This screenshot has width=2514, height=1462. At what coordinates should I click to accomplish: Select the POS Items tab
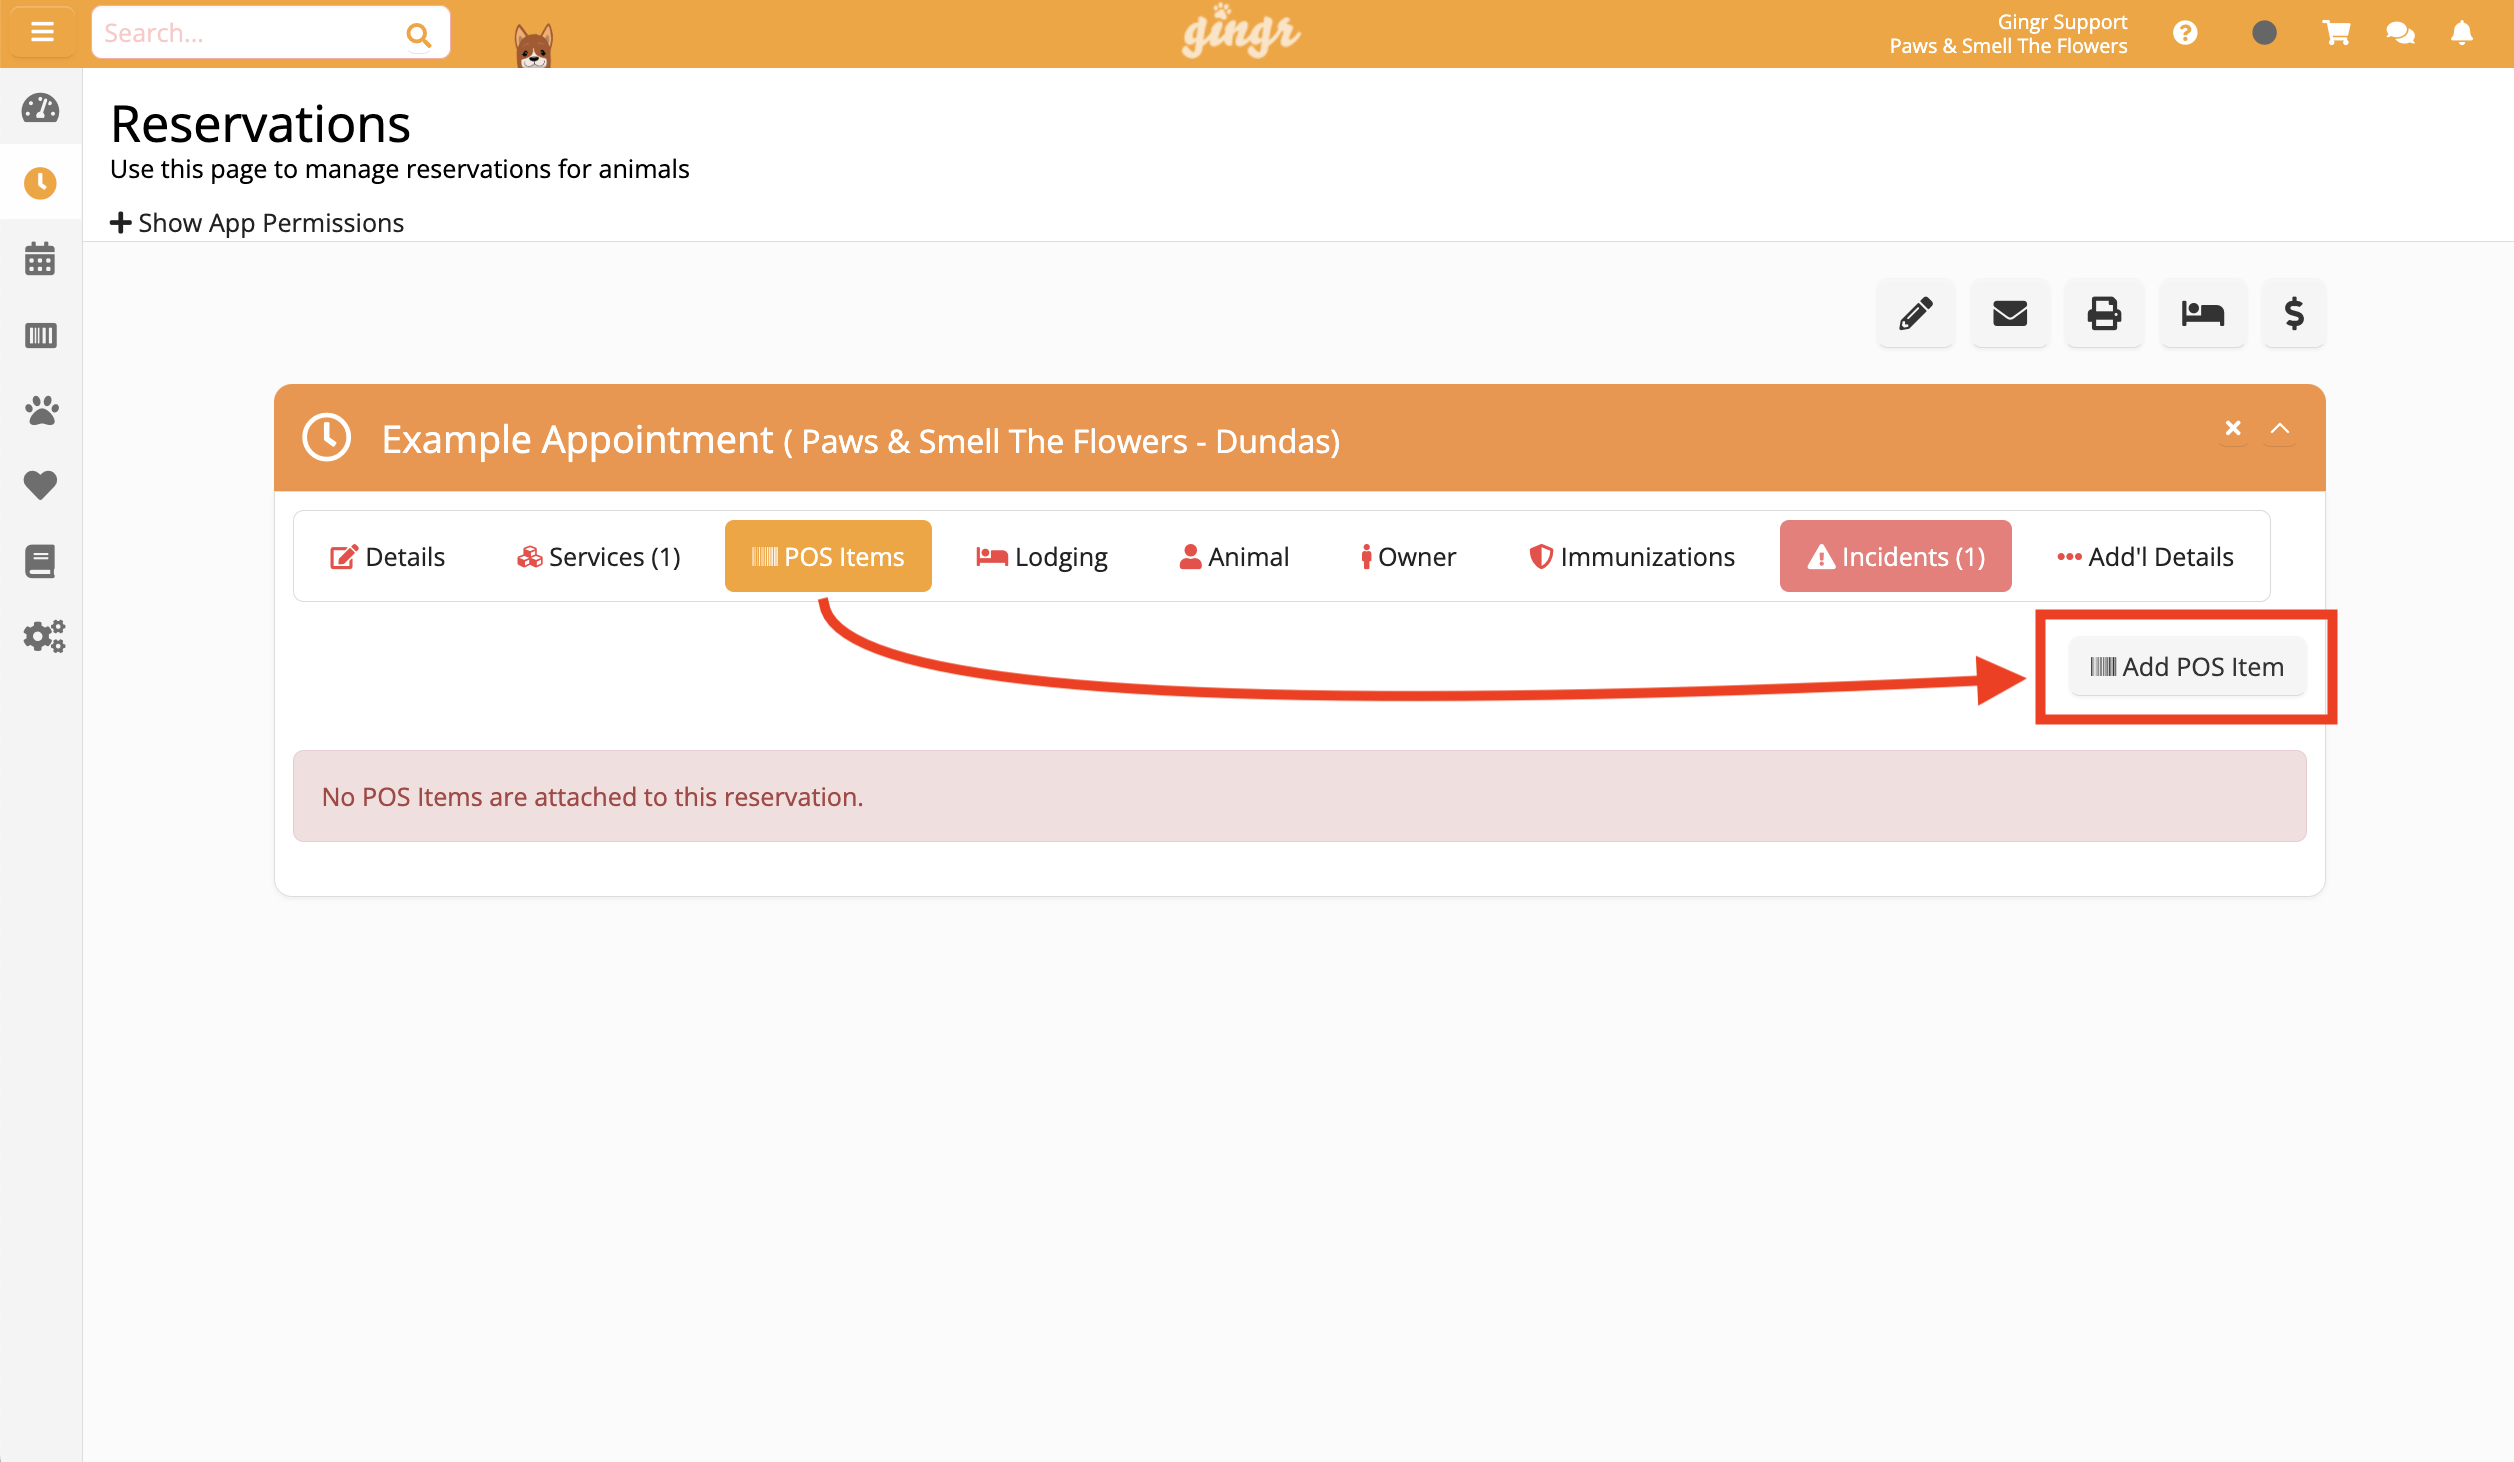(828, 556)
